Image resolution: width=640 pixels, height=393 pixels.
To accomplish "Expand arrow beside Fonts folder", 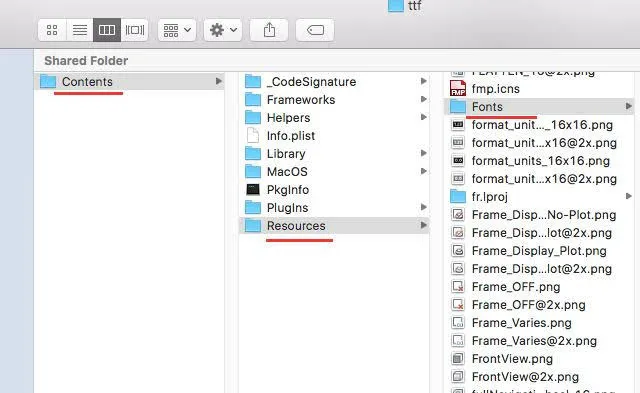I will click(x=629, y=106).
